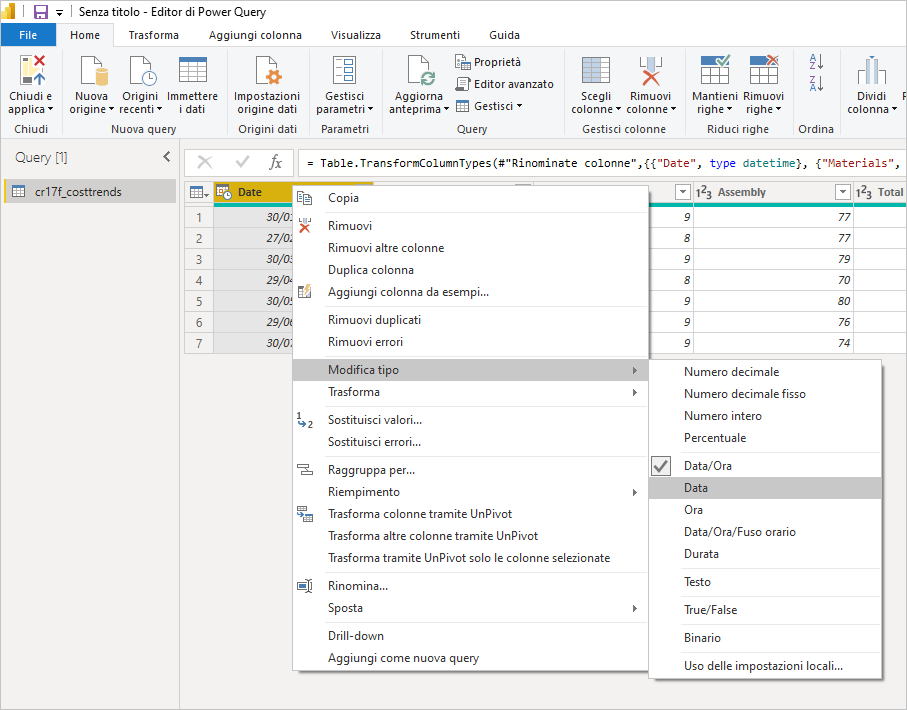The height and width of the screenshot is (710, 907).
Task: Click the Gestisci parametri icon
Action: tap(344, 70)
